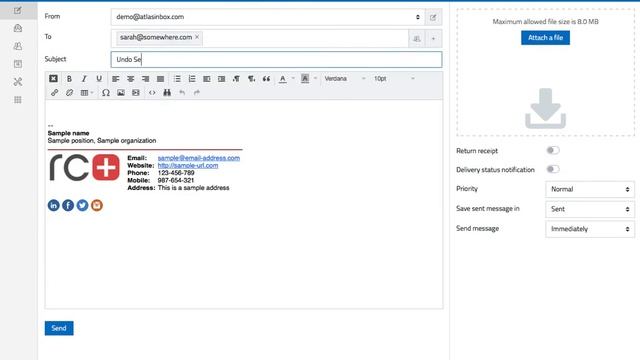Image resolution: width=640 pixels, height=360 pixels.
Task: Send the message
Action: 59,328
